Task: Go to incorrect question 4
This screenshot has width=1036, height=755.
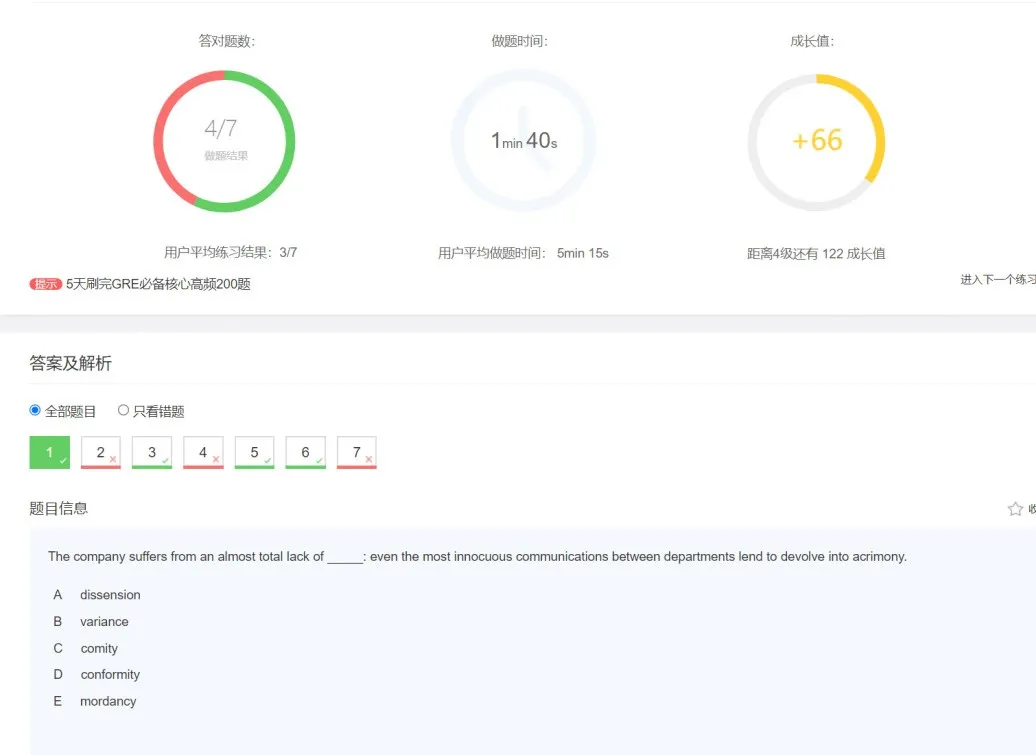Action: point(203,453)
